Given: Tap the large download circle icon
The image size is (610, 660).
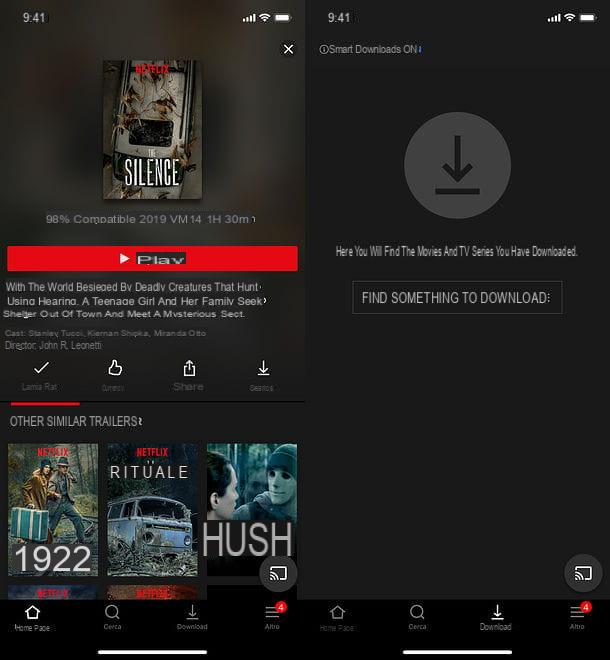Looking at the screenshot, I should pos(457,165).
